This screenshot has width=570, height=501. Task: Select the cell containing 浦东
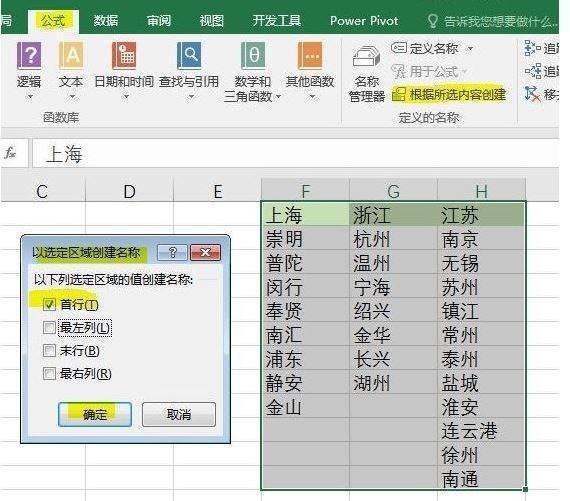pyautogui.click(x=305, y=358)
